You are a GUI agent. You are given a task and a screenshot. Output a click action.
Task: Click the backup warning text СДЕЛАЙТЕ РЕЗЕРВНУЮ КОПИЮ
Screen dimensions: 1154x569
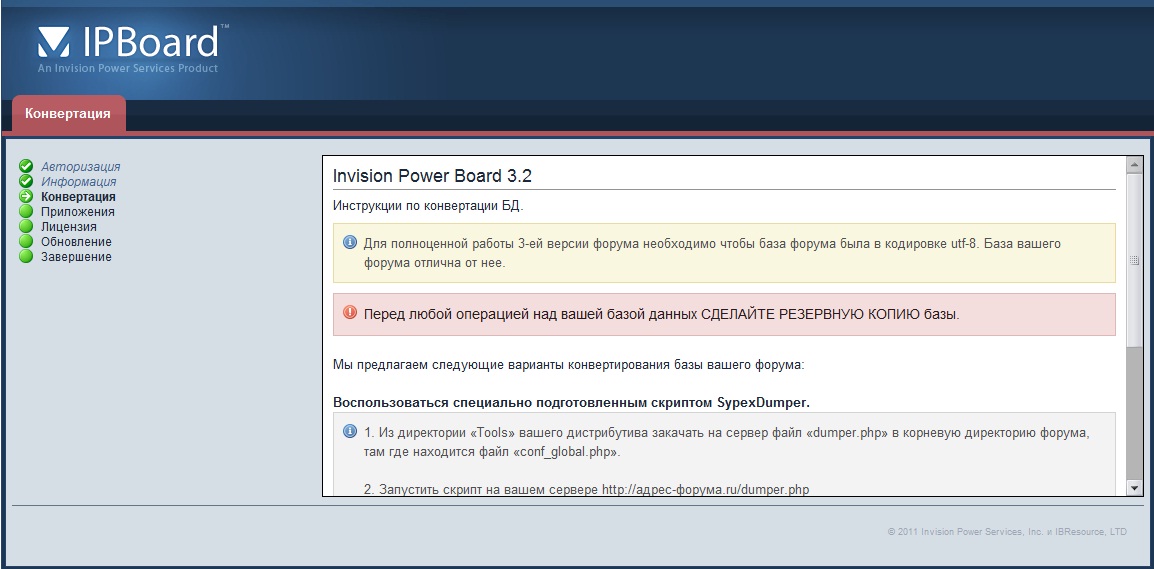pyautogui.click(x=809, y=314)
